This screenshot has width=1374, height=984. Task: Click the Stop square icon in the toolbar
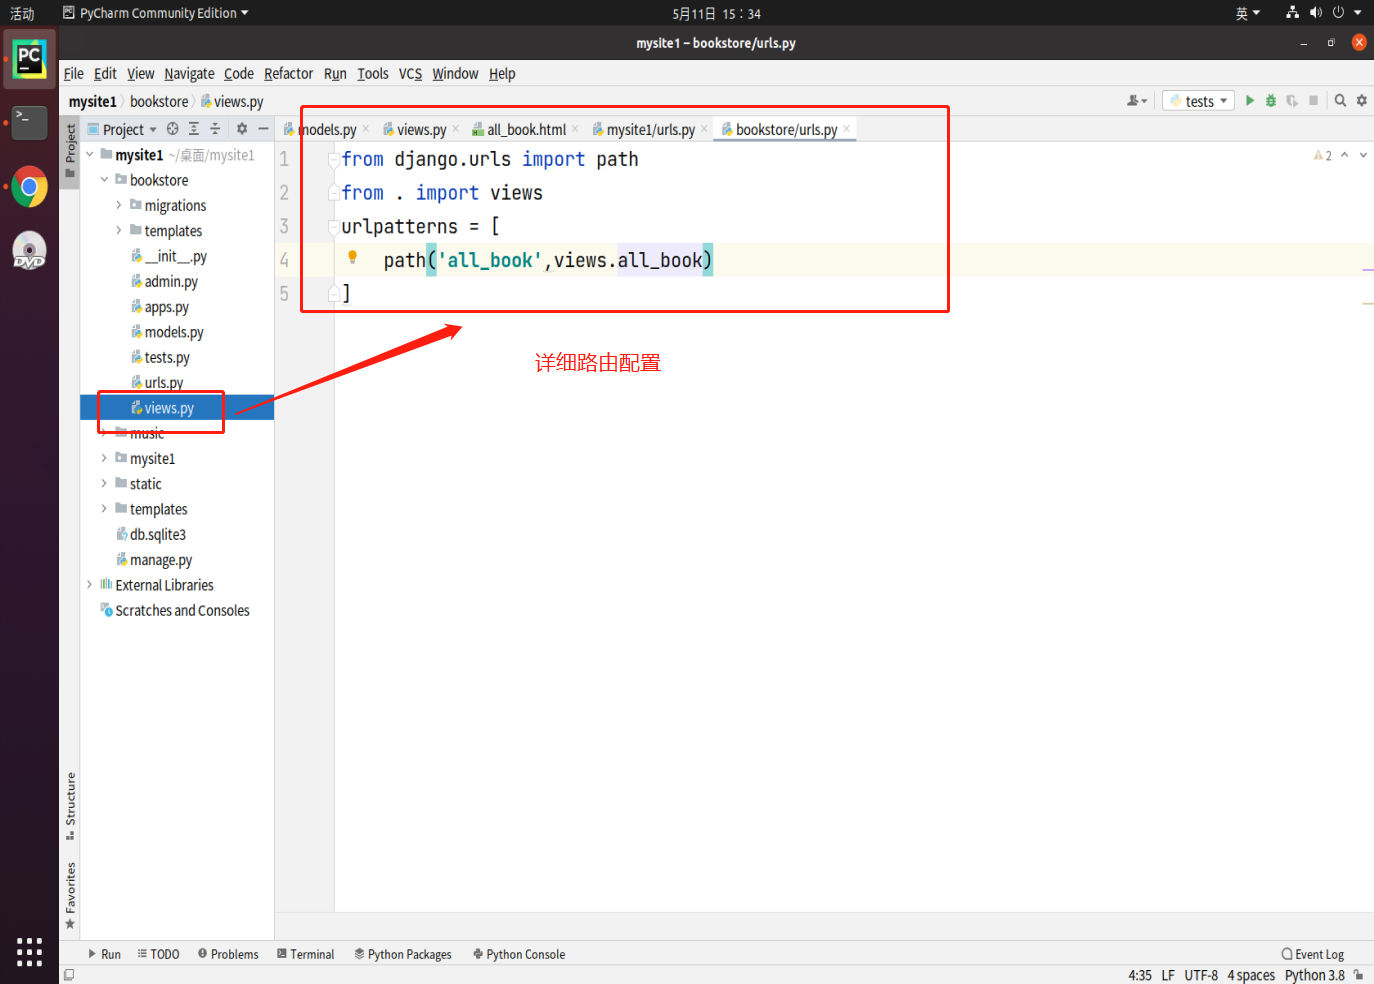1314,101
